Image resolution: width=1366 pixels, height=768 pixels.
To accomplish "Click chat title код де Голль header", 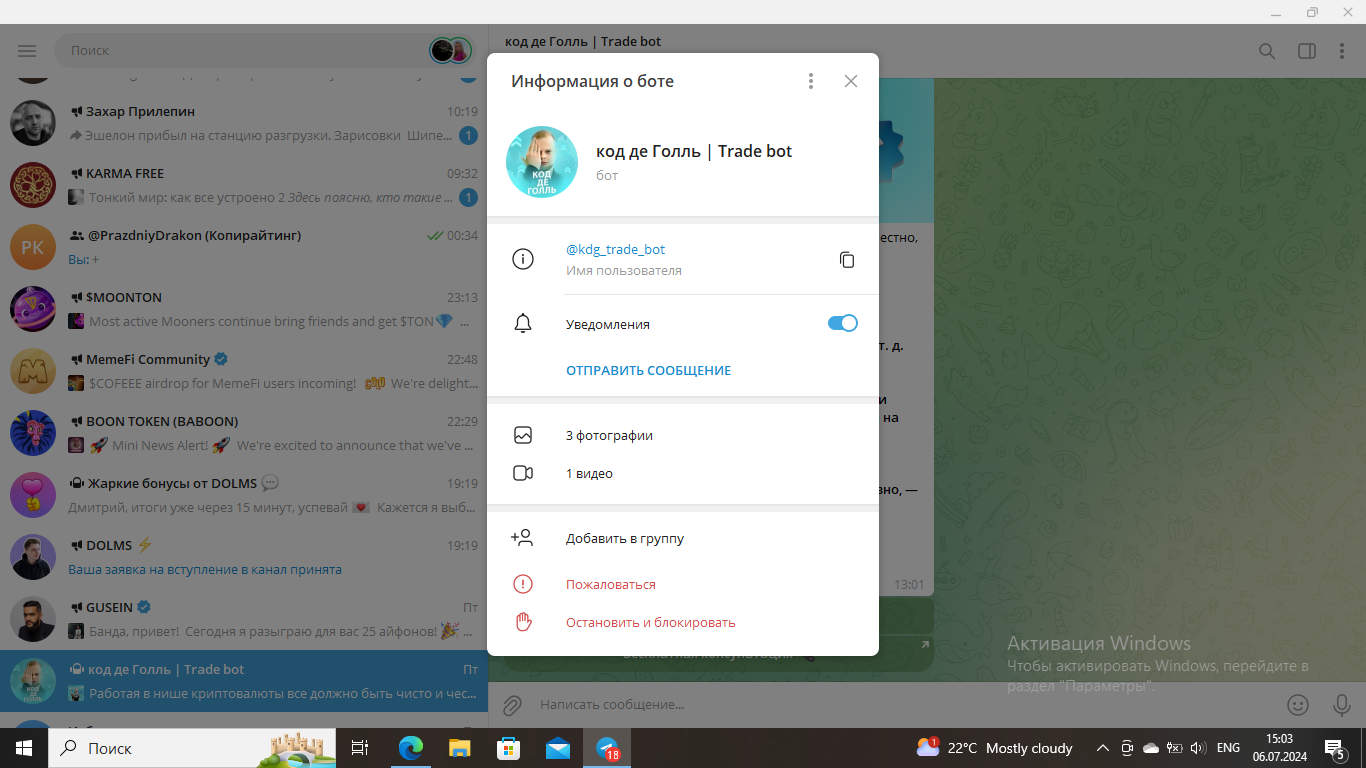I will click(583, 42).
